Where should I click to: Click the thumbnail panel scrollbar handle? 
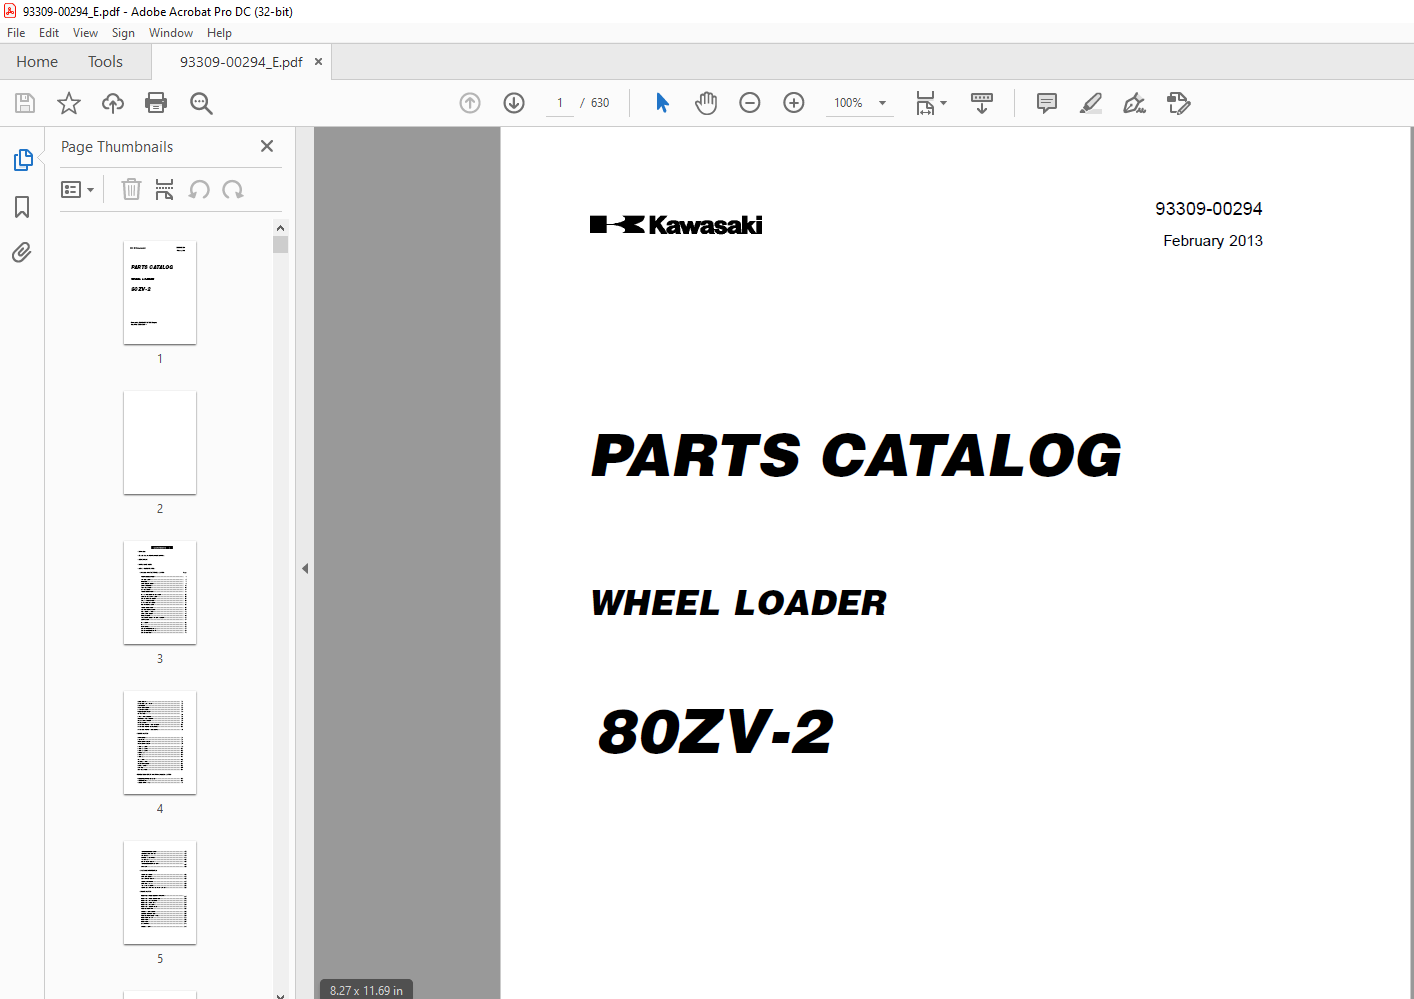click(280, 245)
